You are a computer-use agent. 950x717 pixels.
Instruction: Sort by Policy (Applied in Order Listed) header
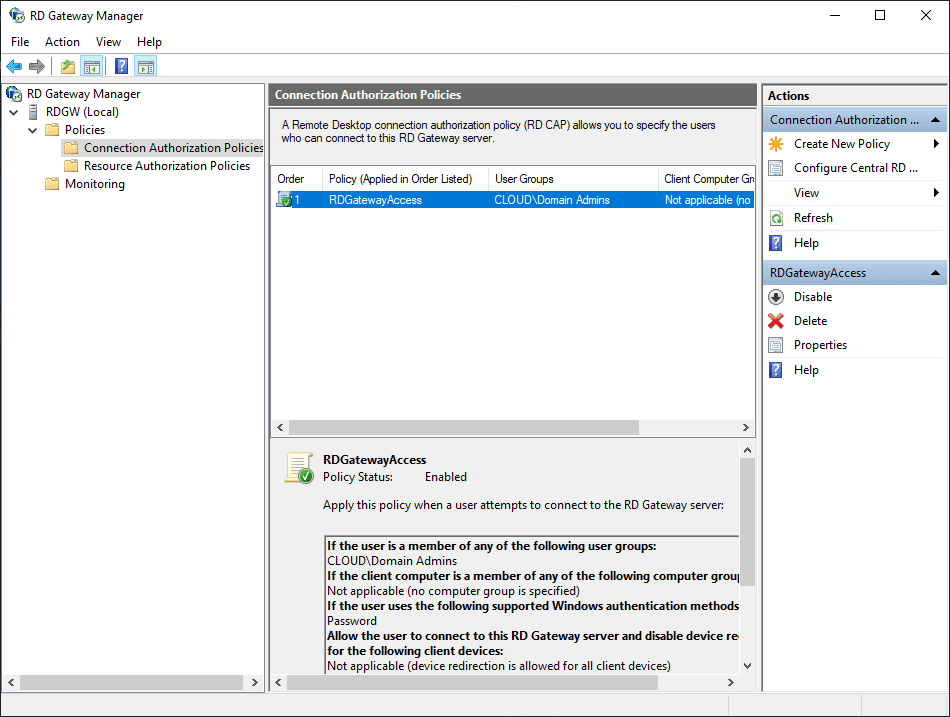[405, 179]
